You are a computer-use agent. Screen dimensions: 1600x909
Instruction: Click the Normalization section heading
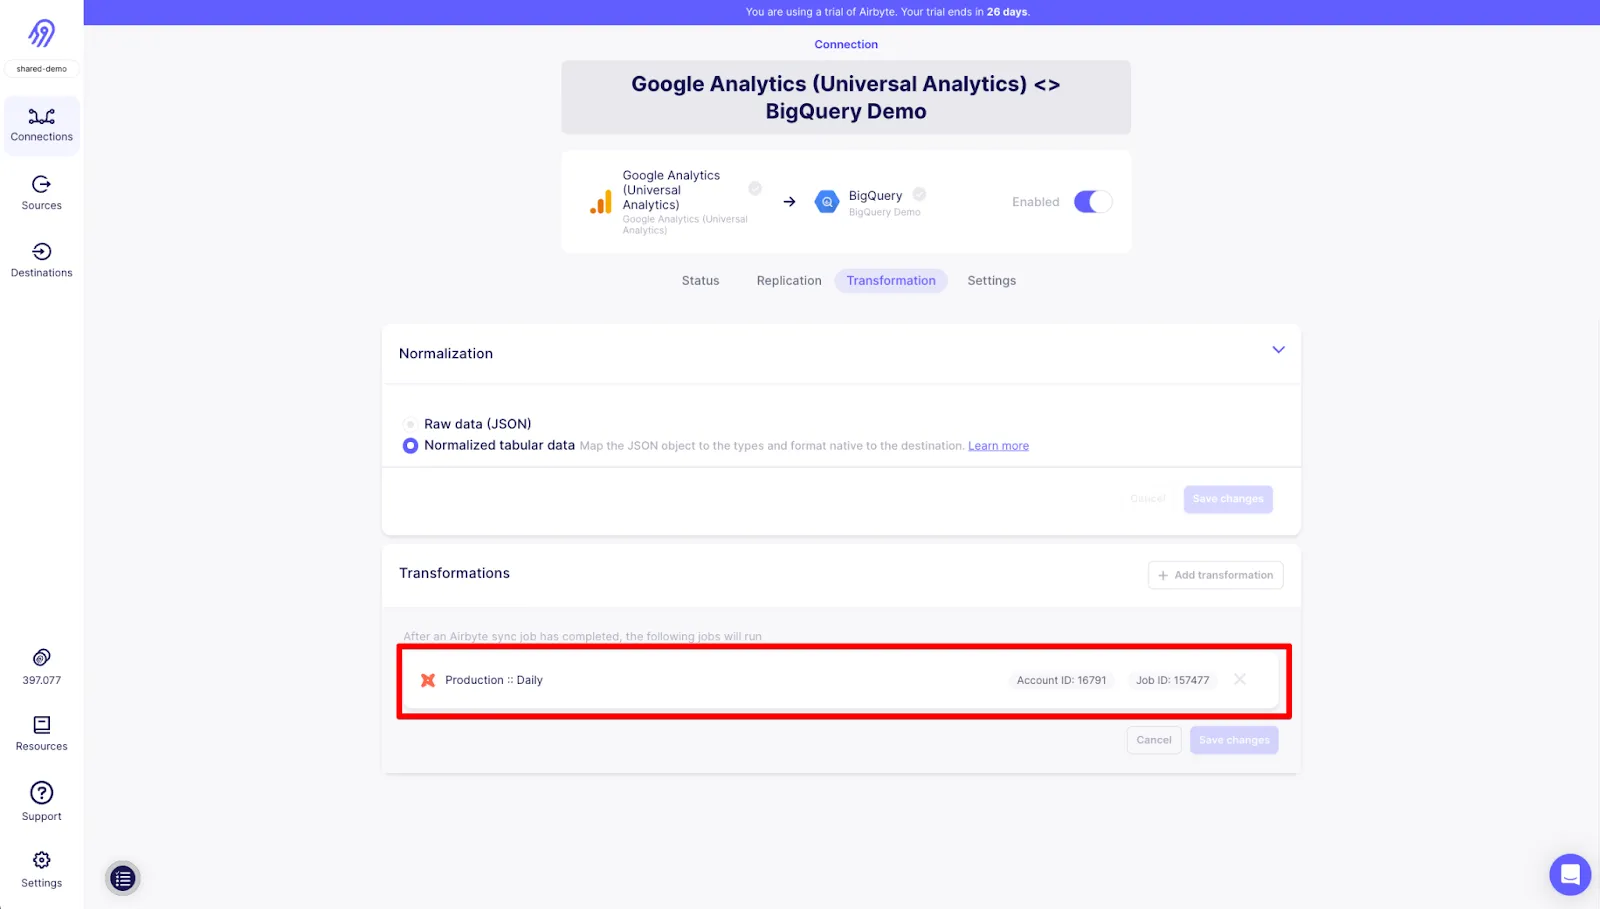tap(446, 354)
